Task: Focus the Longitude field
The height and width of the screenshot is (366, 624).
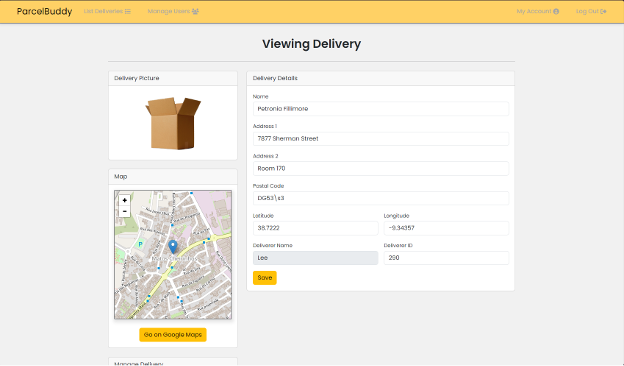Action: (446, 228)
